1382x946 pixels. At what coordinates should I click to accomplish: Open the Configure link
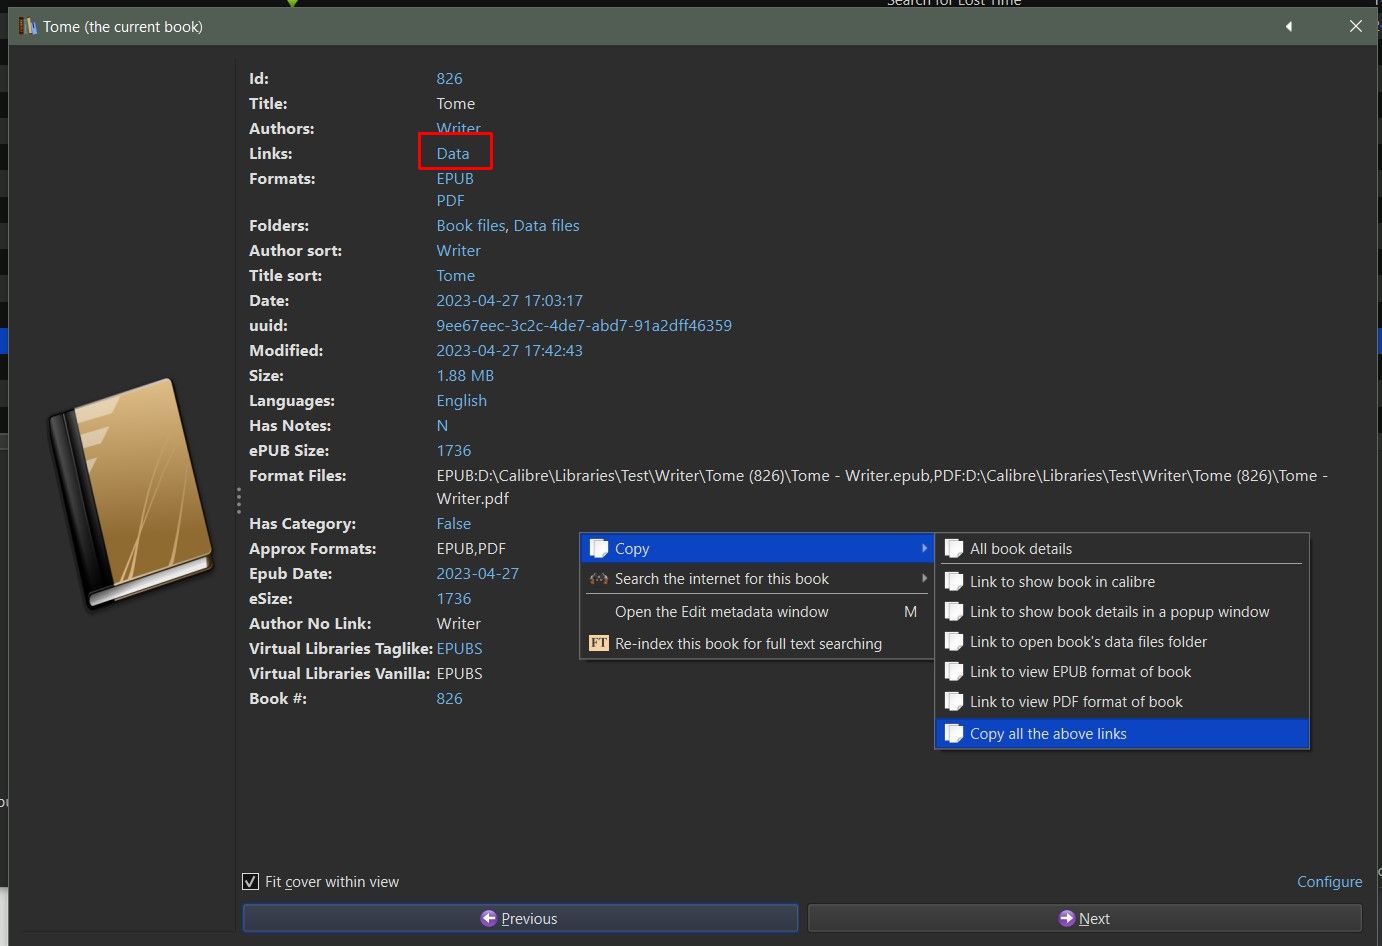[x=1329, y=881]
